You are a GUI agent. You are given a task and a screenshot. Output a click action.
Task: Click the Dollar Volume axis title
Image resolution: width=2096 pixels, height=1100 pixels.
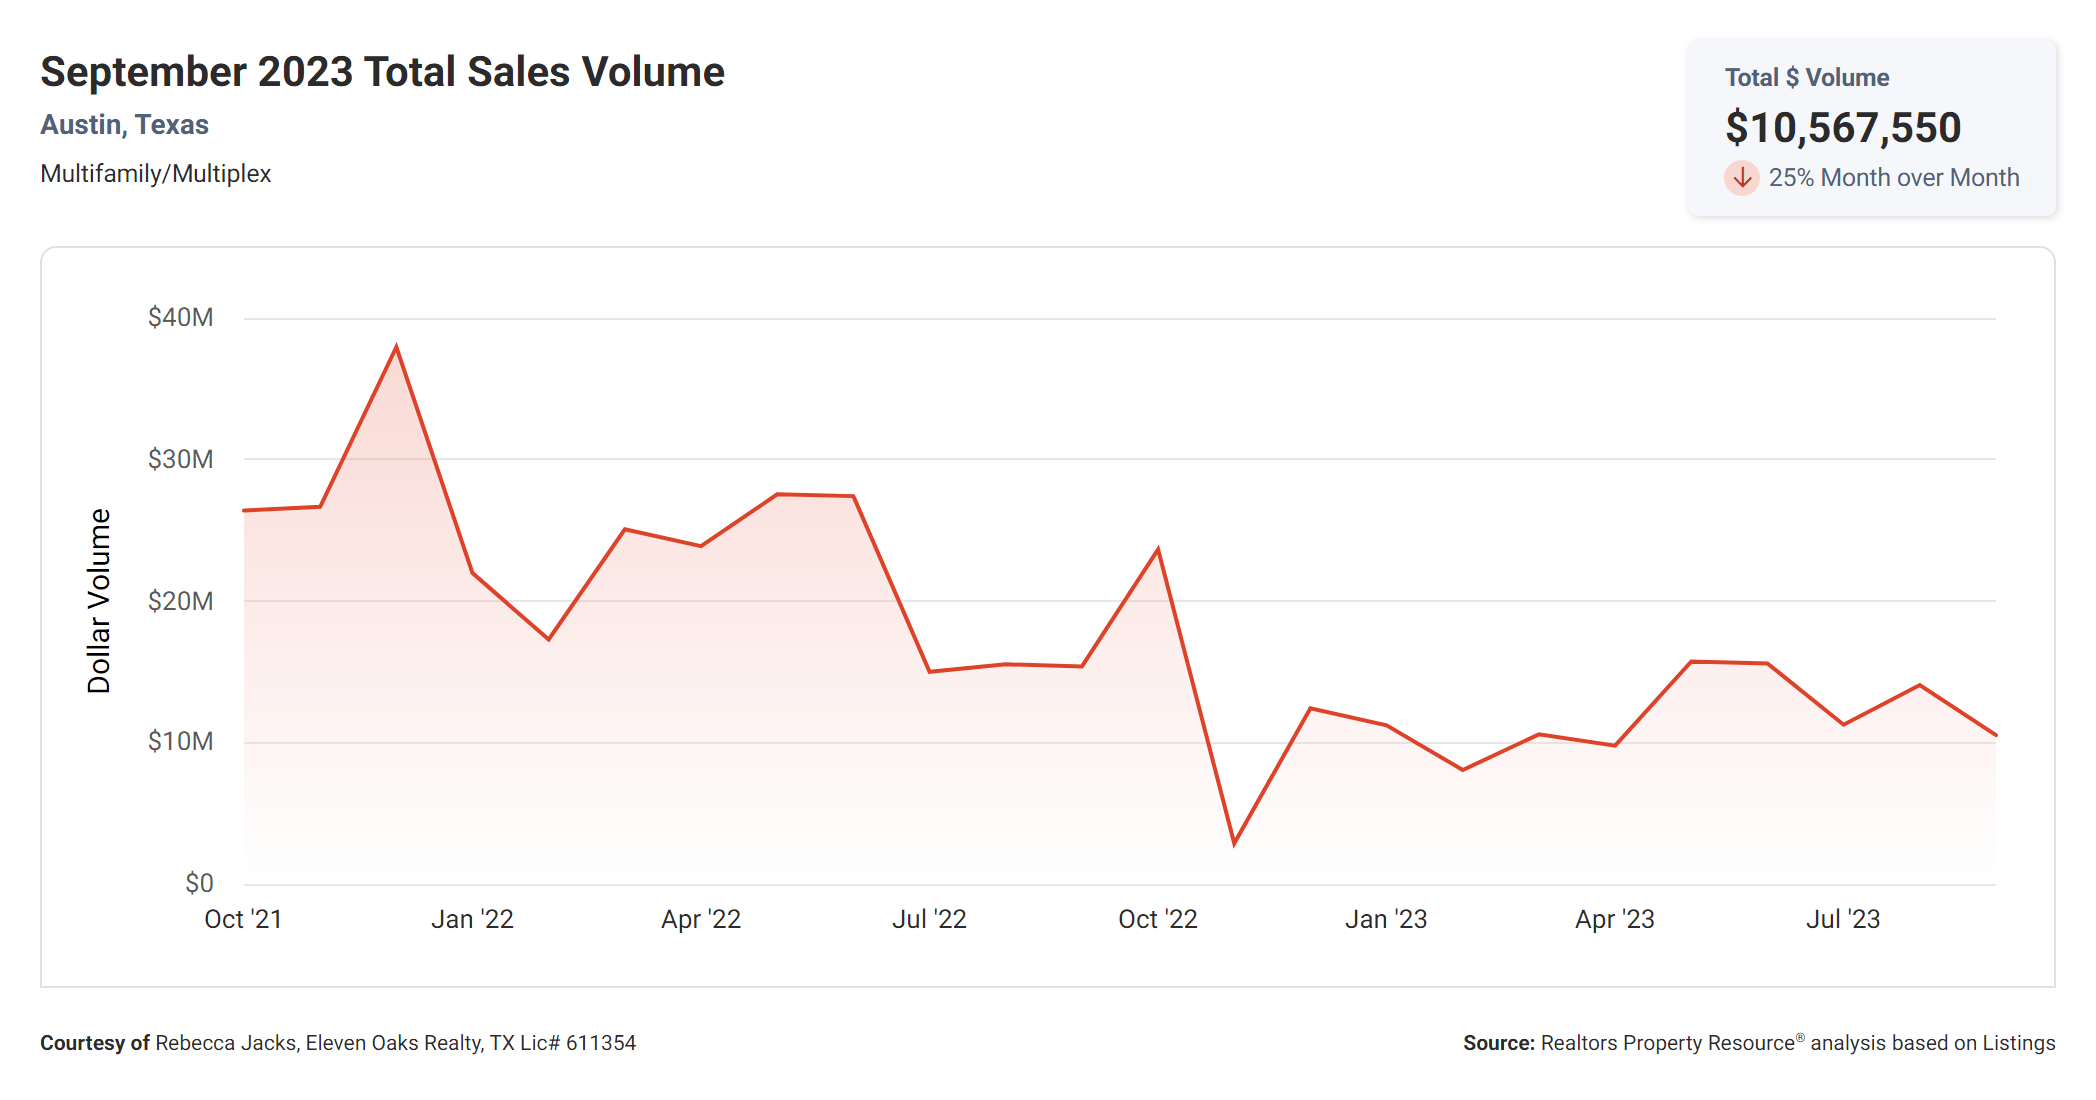click(99, 601)
